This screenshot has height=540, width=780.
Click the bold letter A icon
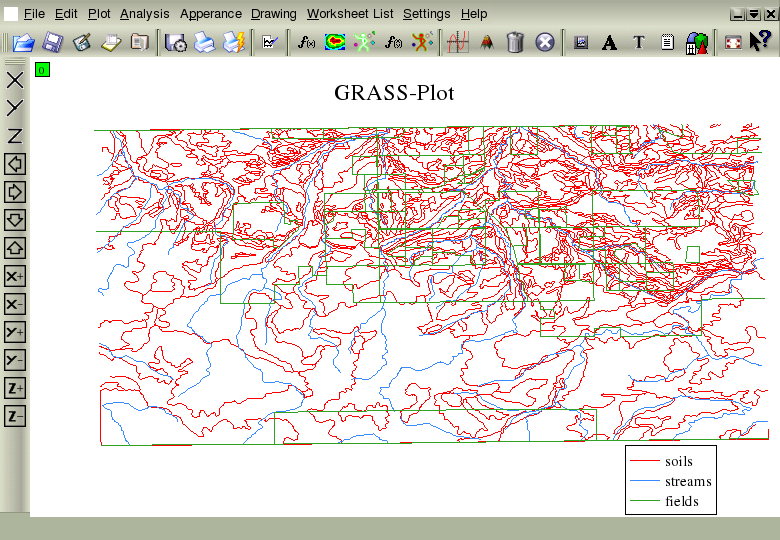tap(609, 42)
